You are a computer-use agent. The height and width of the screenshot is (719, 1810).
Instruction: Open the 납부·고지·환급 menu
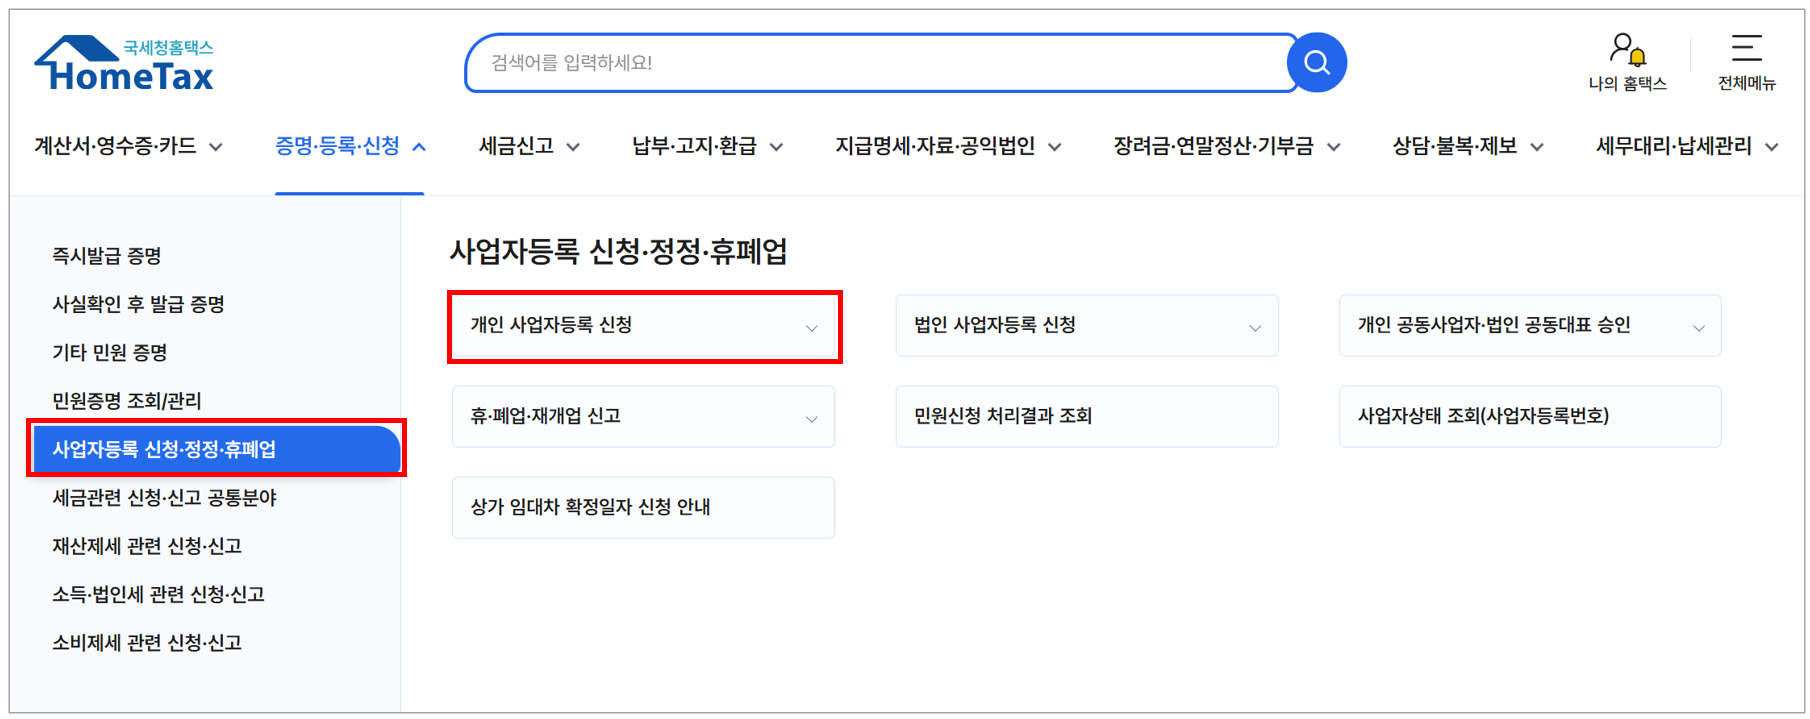[x=707, y=145]
